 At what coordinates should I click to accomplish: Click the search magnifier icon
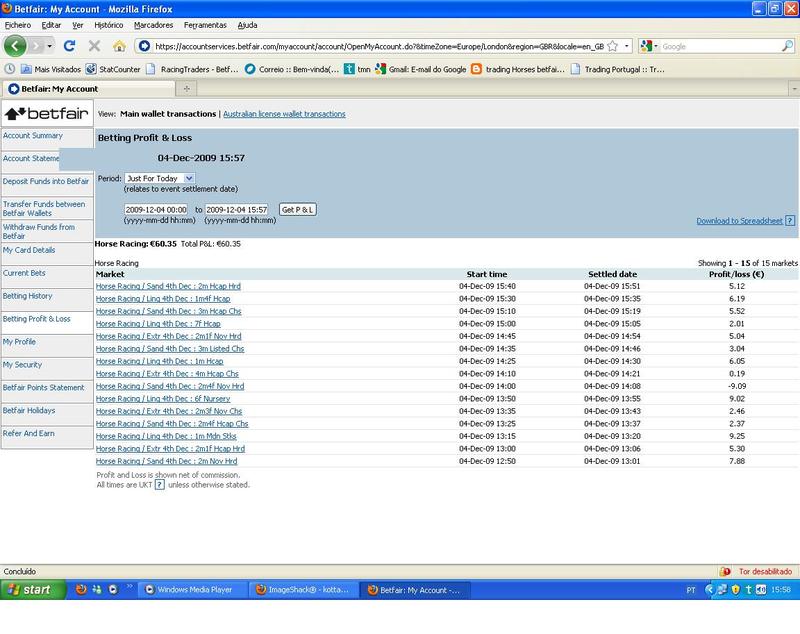point(787,46)
